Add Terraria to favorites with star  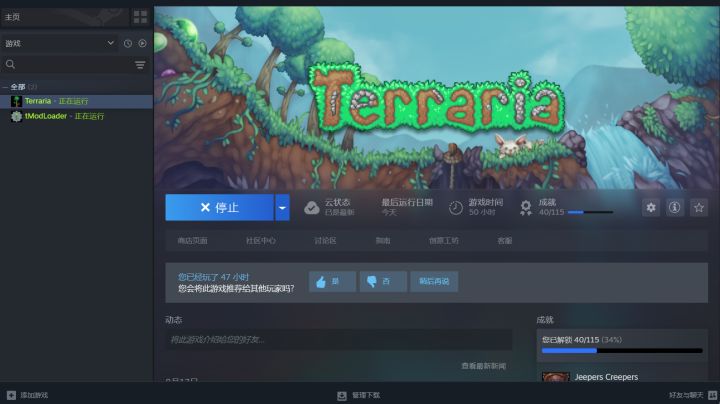(x=699, y=208)
